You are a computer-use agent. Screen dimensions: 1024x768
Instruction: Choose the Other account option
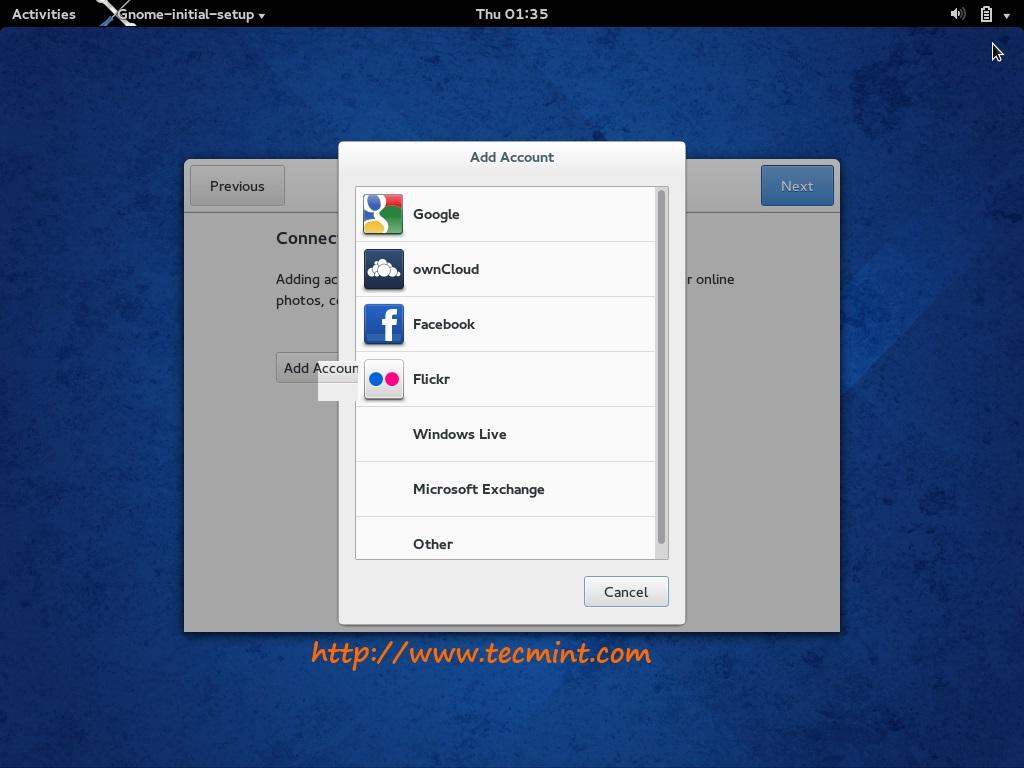[433, 543]
